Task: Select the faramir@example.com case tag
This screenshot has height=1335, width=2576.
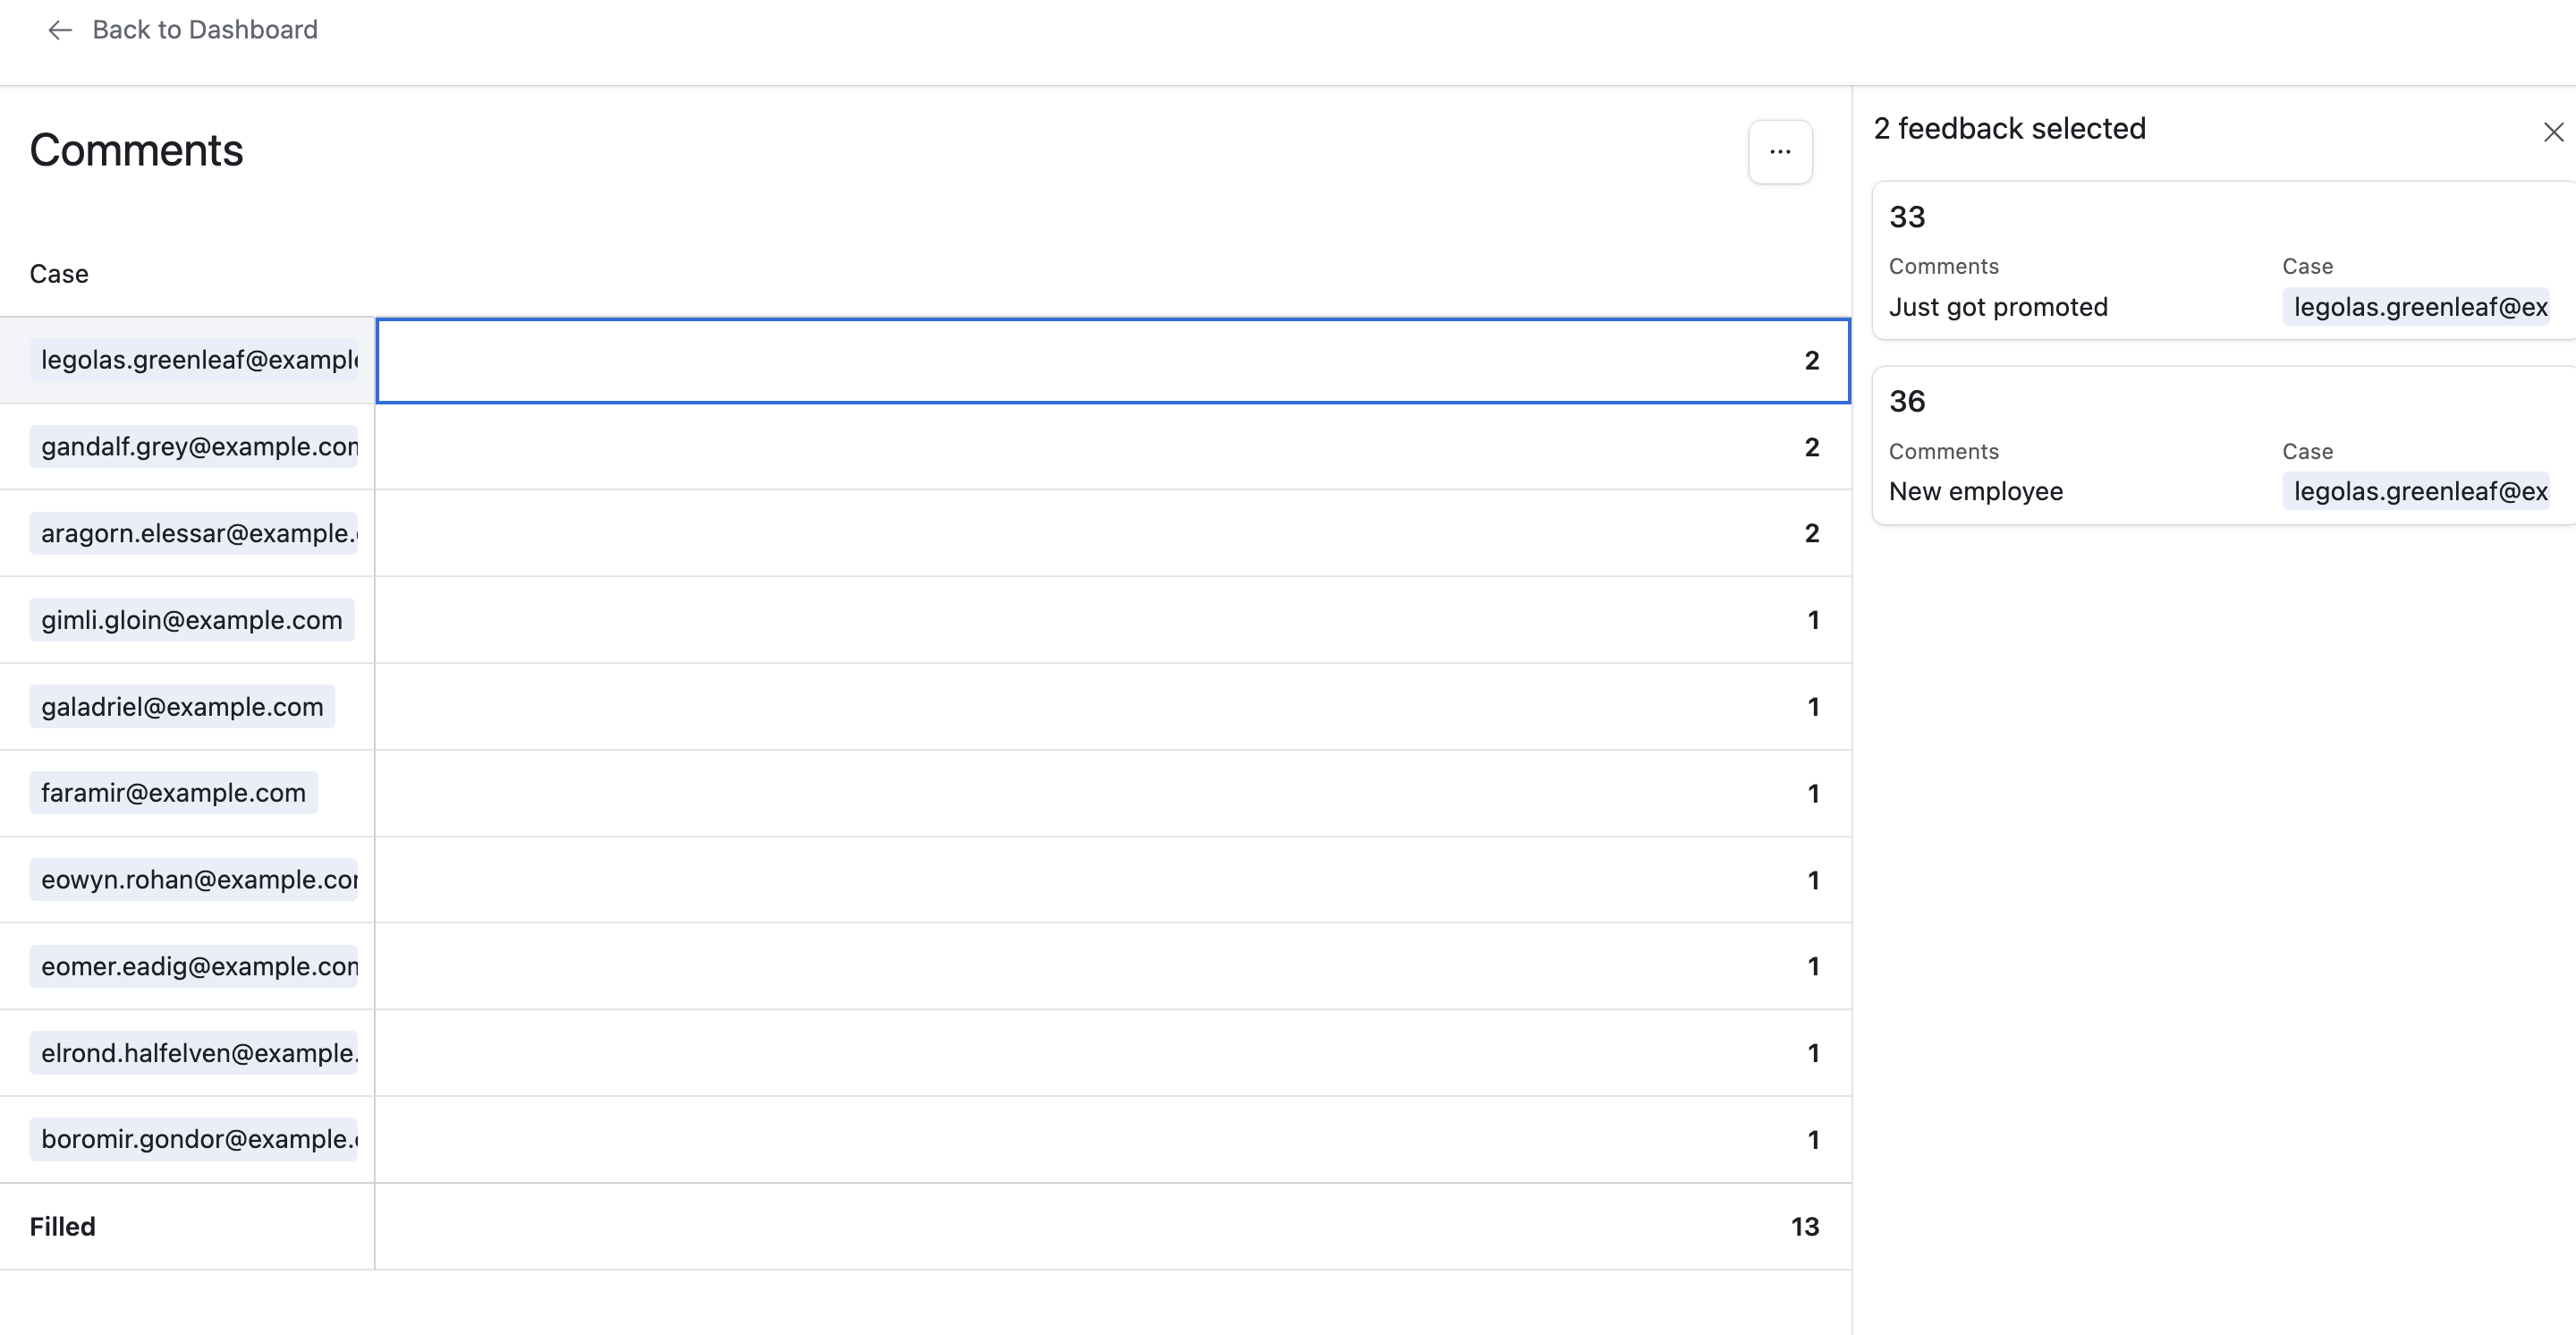Action: tap(173, 793)
